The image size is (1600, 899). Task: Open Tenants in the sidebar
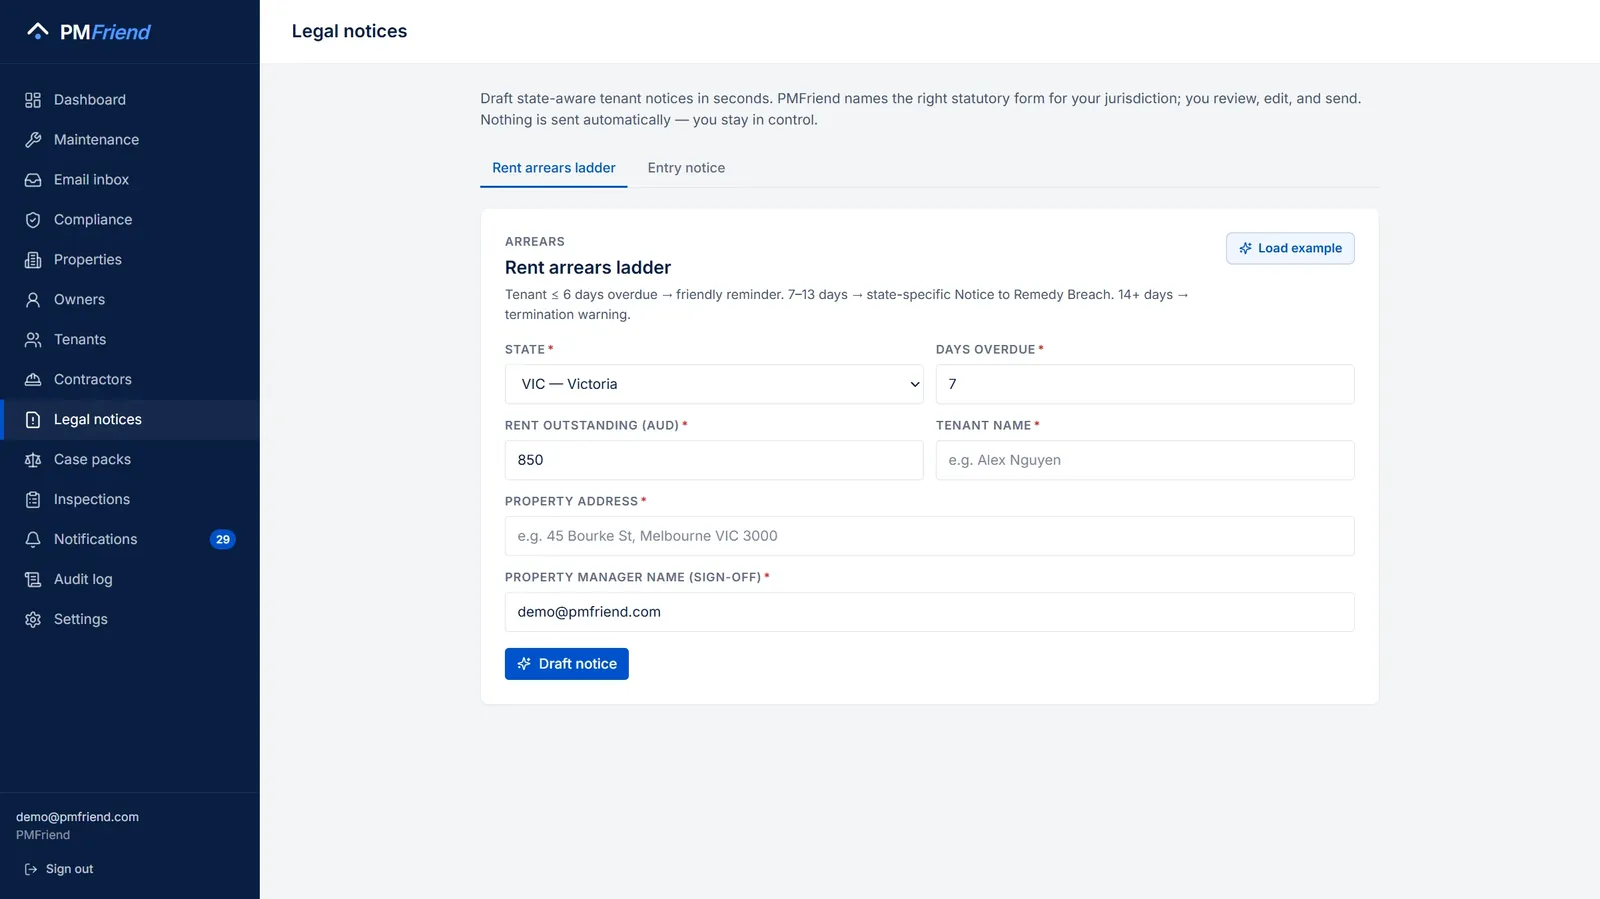(130, 340)
